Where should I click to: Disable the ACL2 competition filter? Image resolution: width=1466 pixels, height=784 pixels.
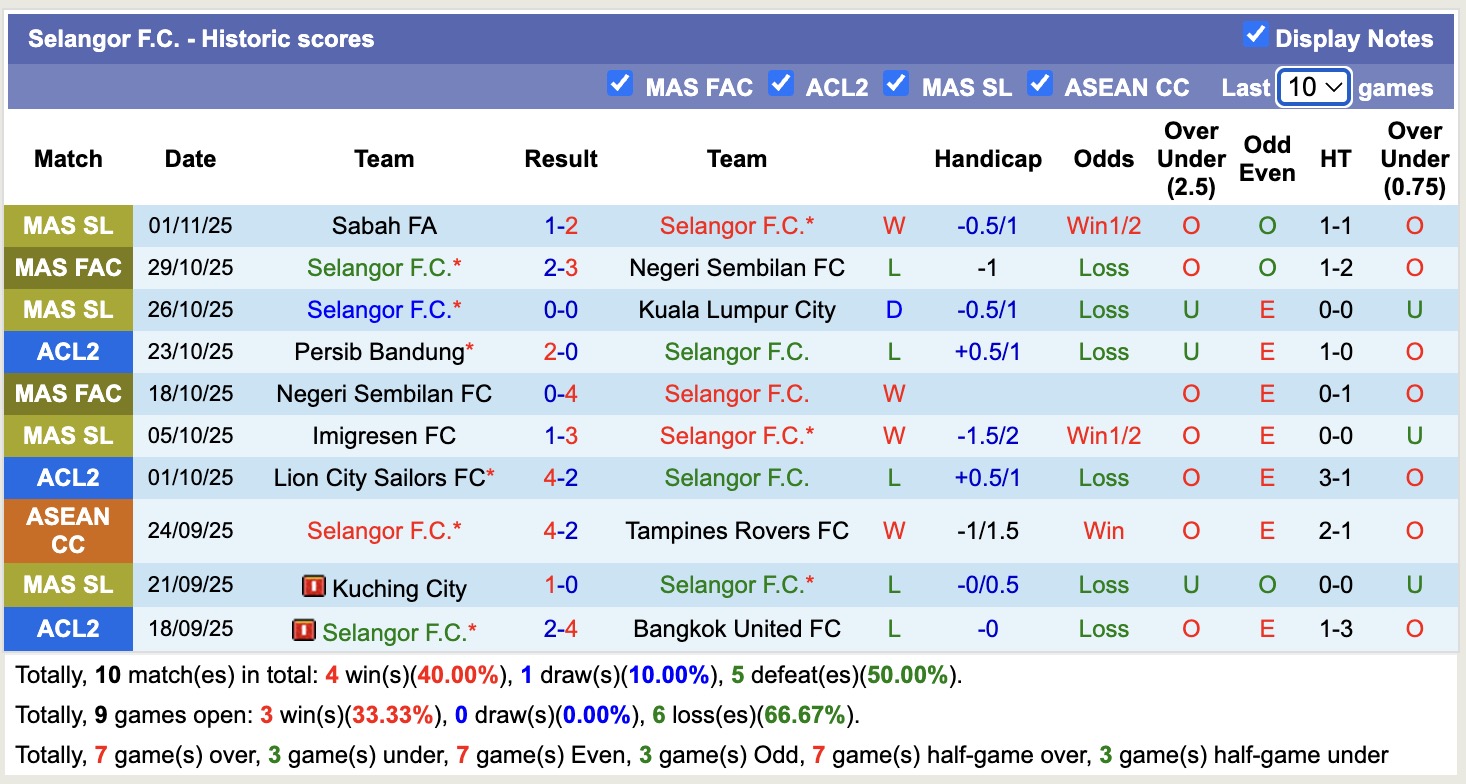pos(780,86)
